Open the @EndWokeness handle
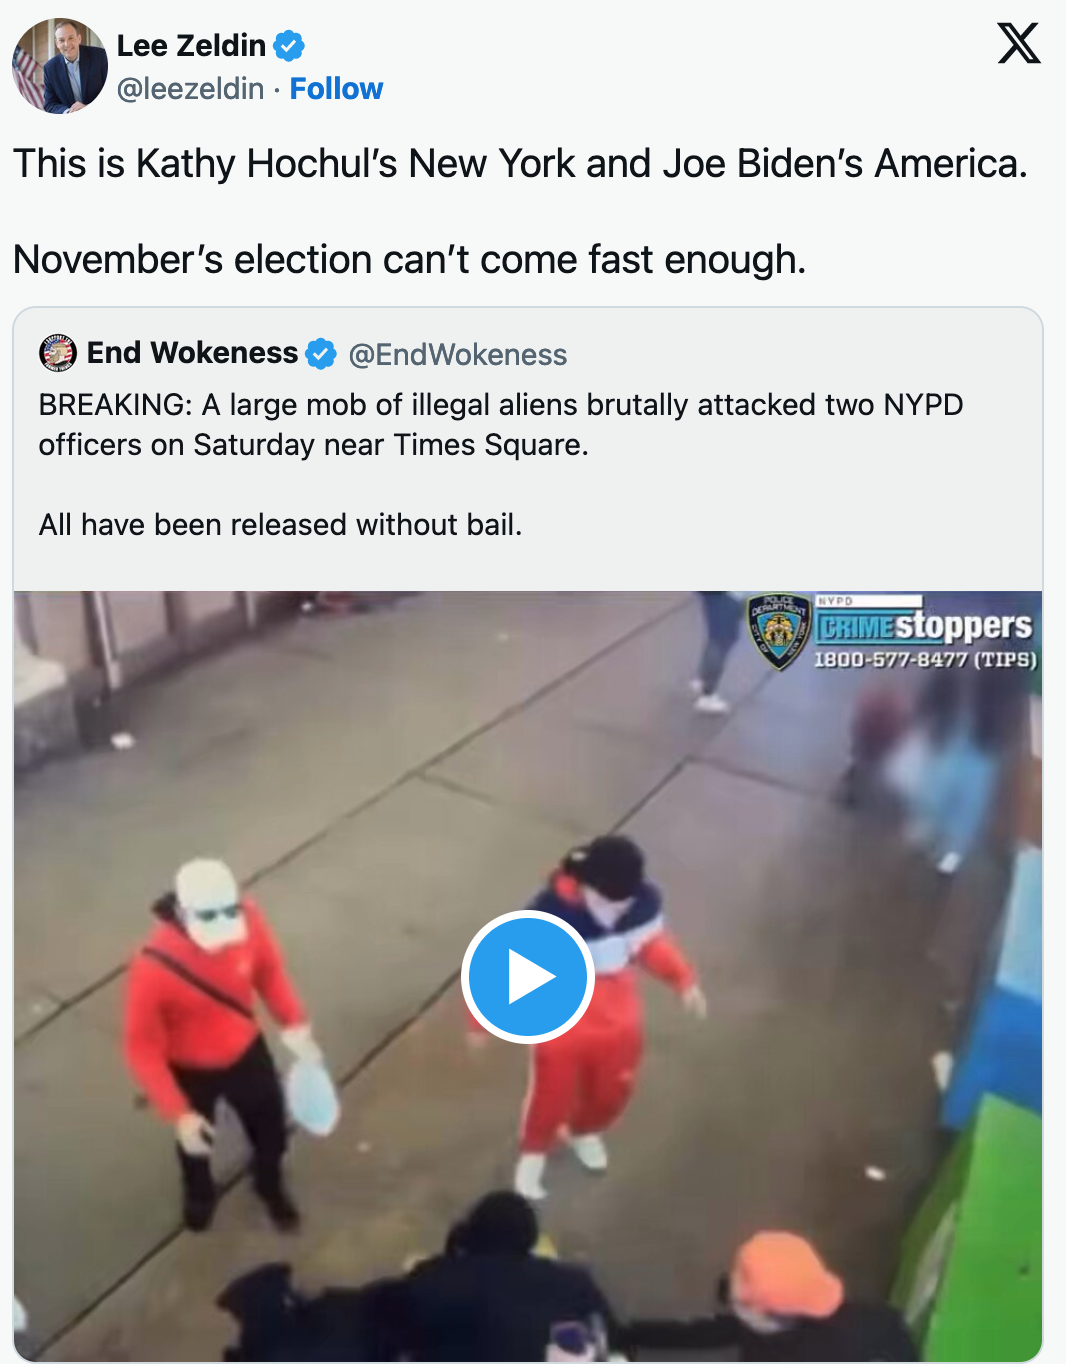This screenshot has height=1364, width=1066. point(458,355)
